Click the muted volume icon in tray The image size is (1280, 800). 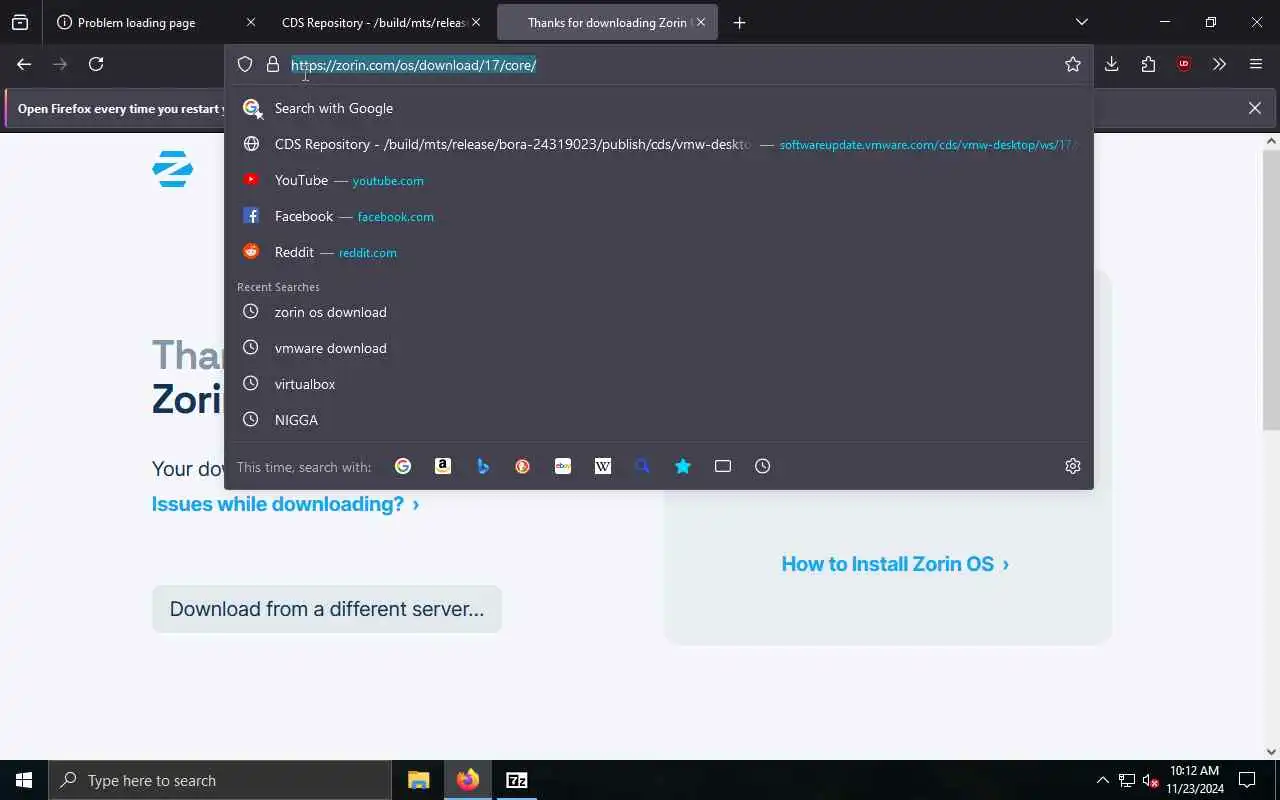[x=1151, y=780]
